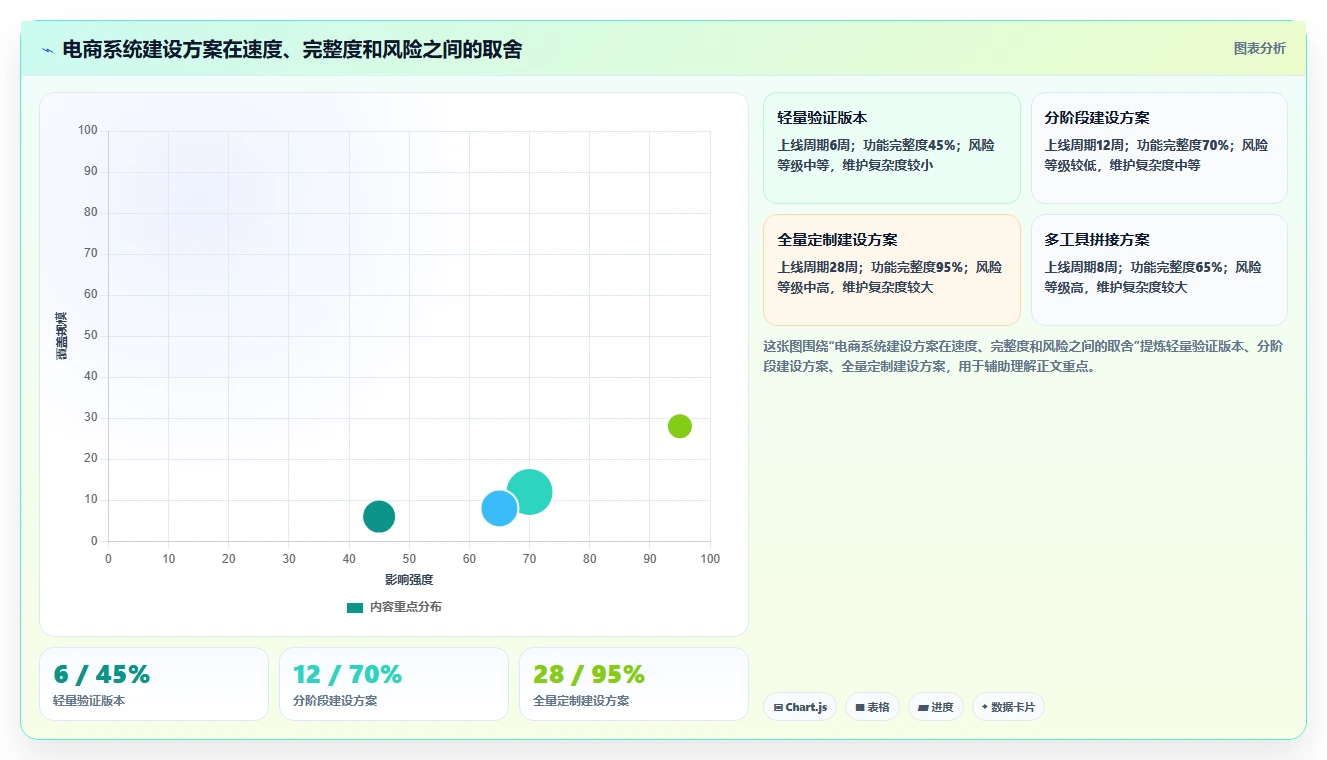Screen dimensions: 1327x760
Task: Click the 数据卡片 tag chip
Action: [x=1008, y=707]
